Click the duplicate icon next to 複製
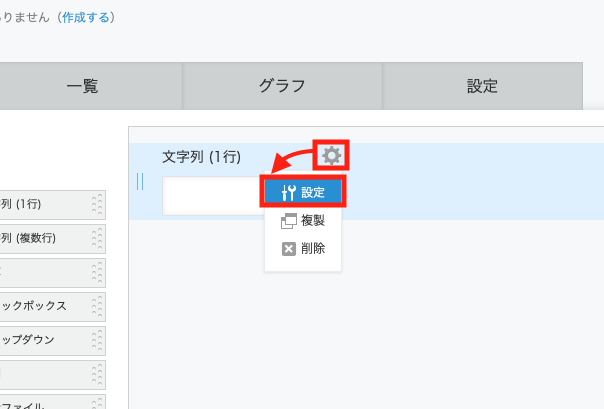This screenshot has height=409, width=604. coord(289,220)
